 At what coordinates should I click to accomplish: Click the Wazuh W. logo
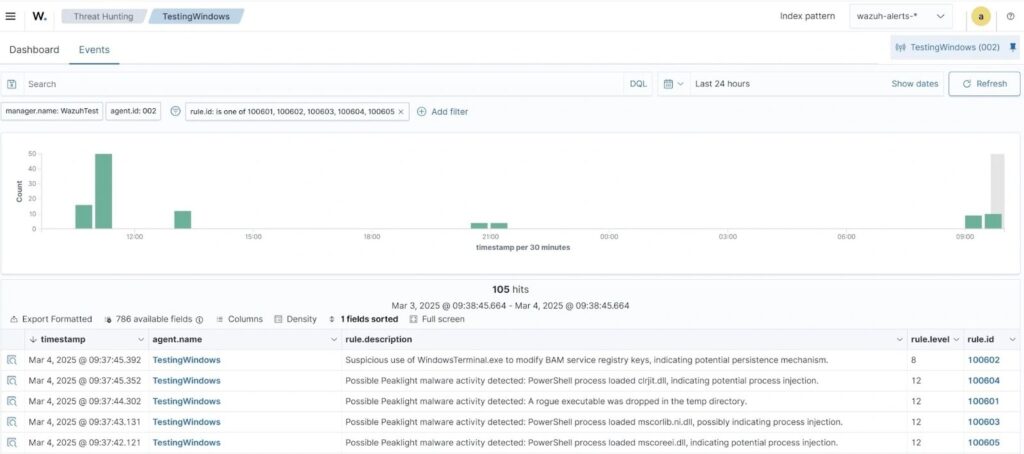[x=39, y=17]
